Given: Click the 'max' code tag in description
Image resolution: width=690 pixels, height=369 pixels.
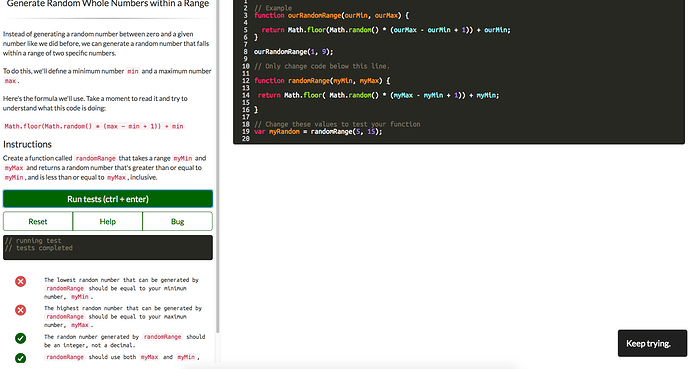Looking at the screenshot, I should point(10,81).
